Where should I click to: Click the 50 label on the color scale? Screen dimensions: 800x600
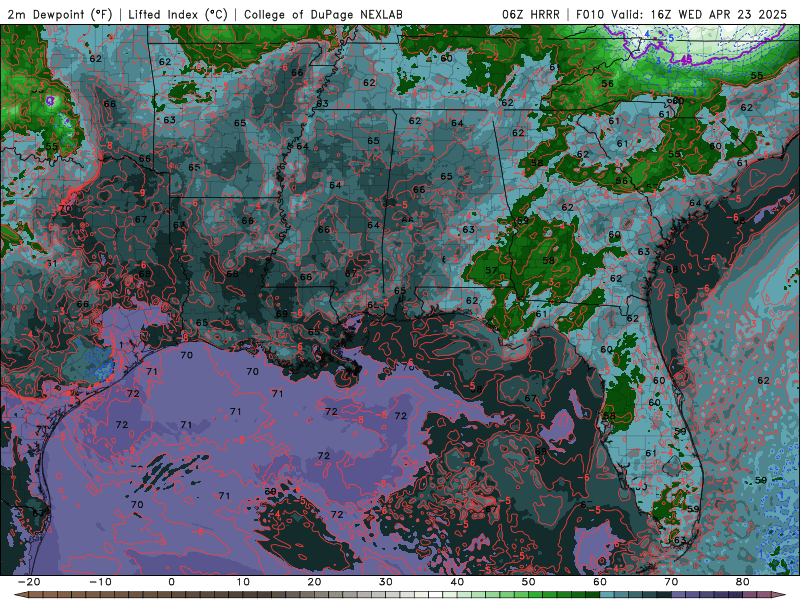[x=529, y=582]
